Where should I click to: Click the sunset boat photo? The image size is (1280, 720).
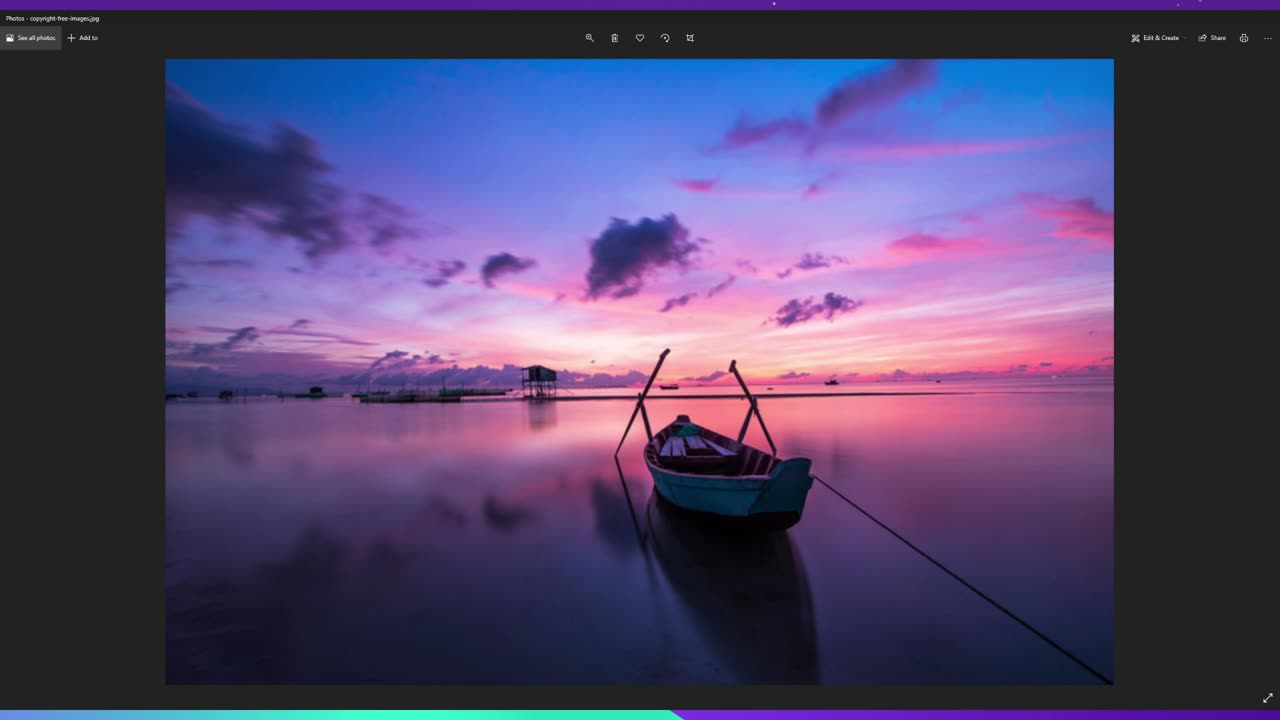639,372
